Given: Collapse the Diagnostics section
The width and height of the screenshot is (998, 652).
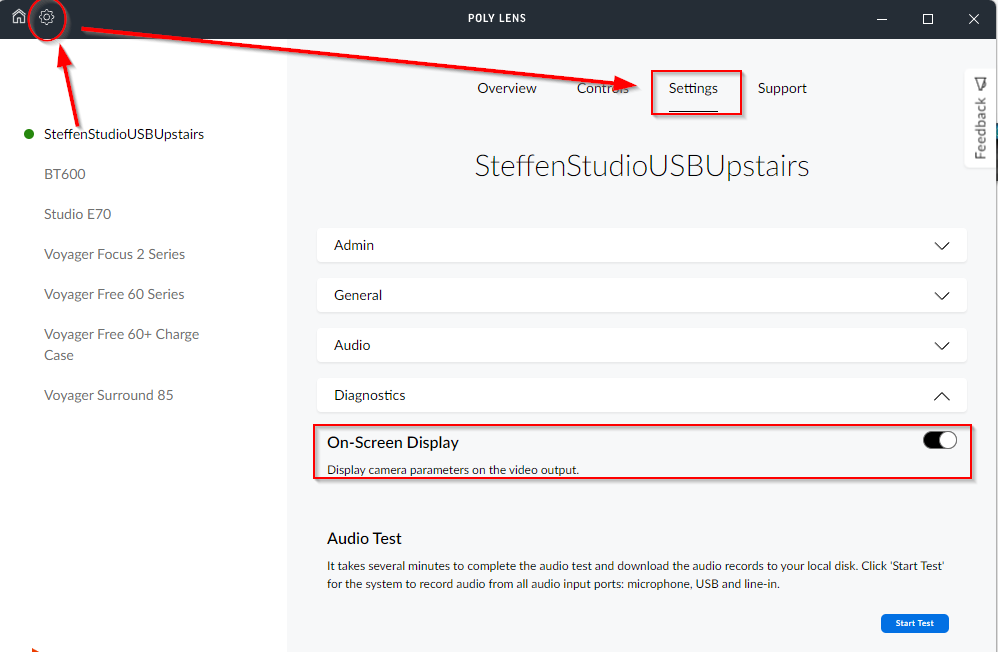Looking at the screenshot, I should [641, 395].
